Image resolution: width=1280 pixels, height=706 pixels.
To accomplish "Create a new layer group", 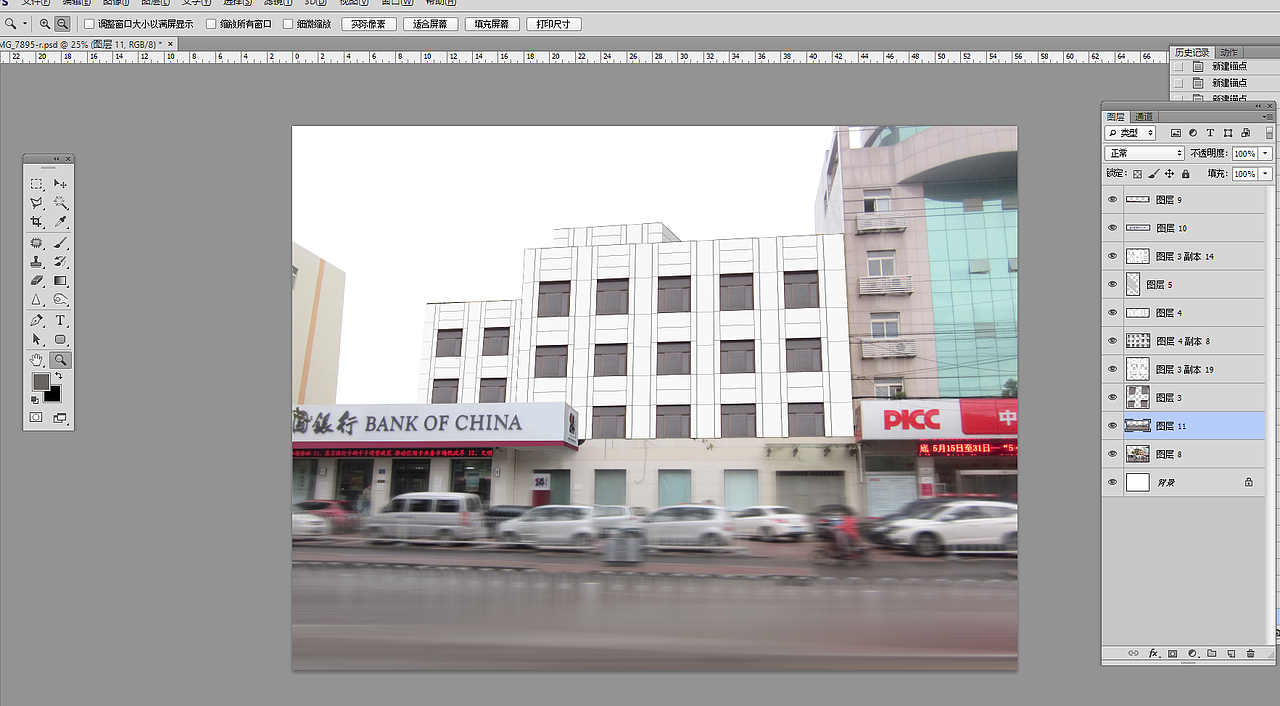I will pos(1212,653).
